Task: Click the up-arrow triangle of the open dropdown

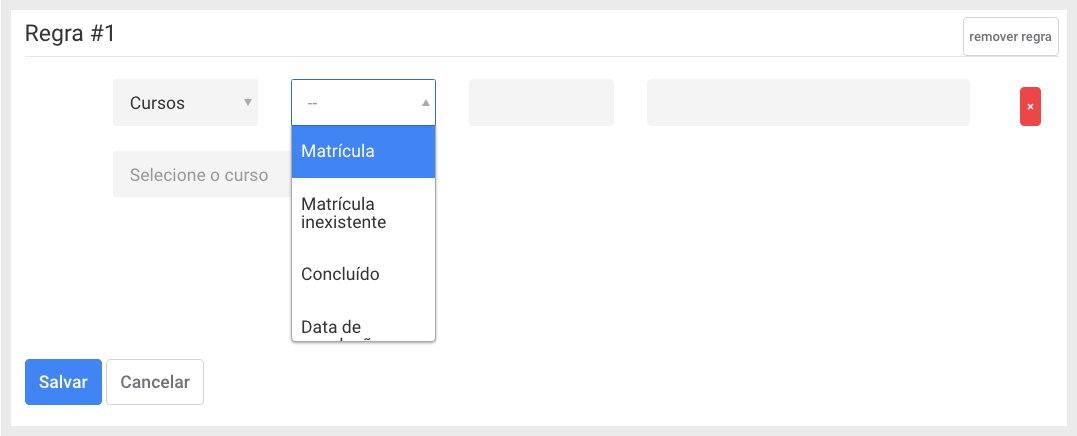Action: click(425, 103)
